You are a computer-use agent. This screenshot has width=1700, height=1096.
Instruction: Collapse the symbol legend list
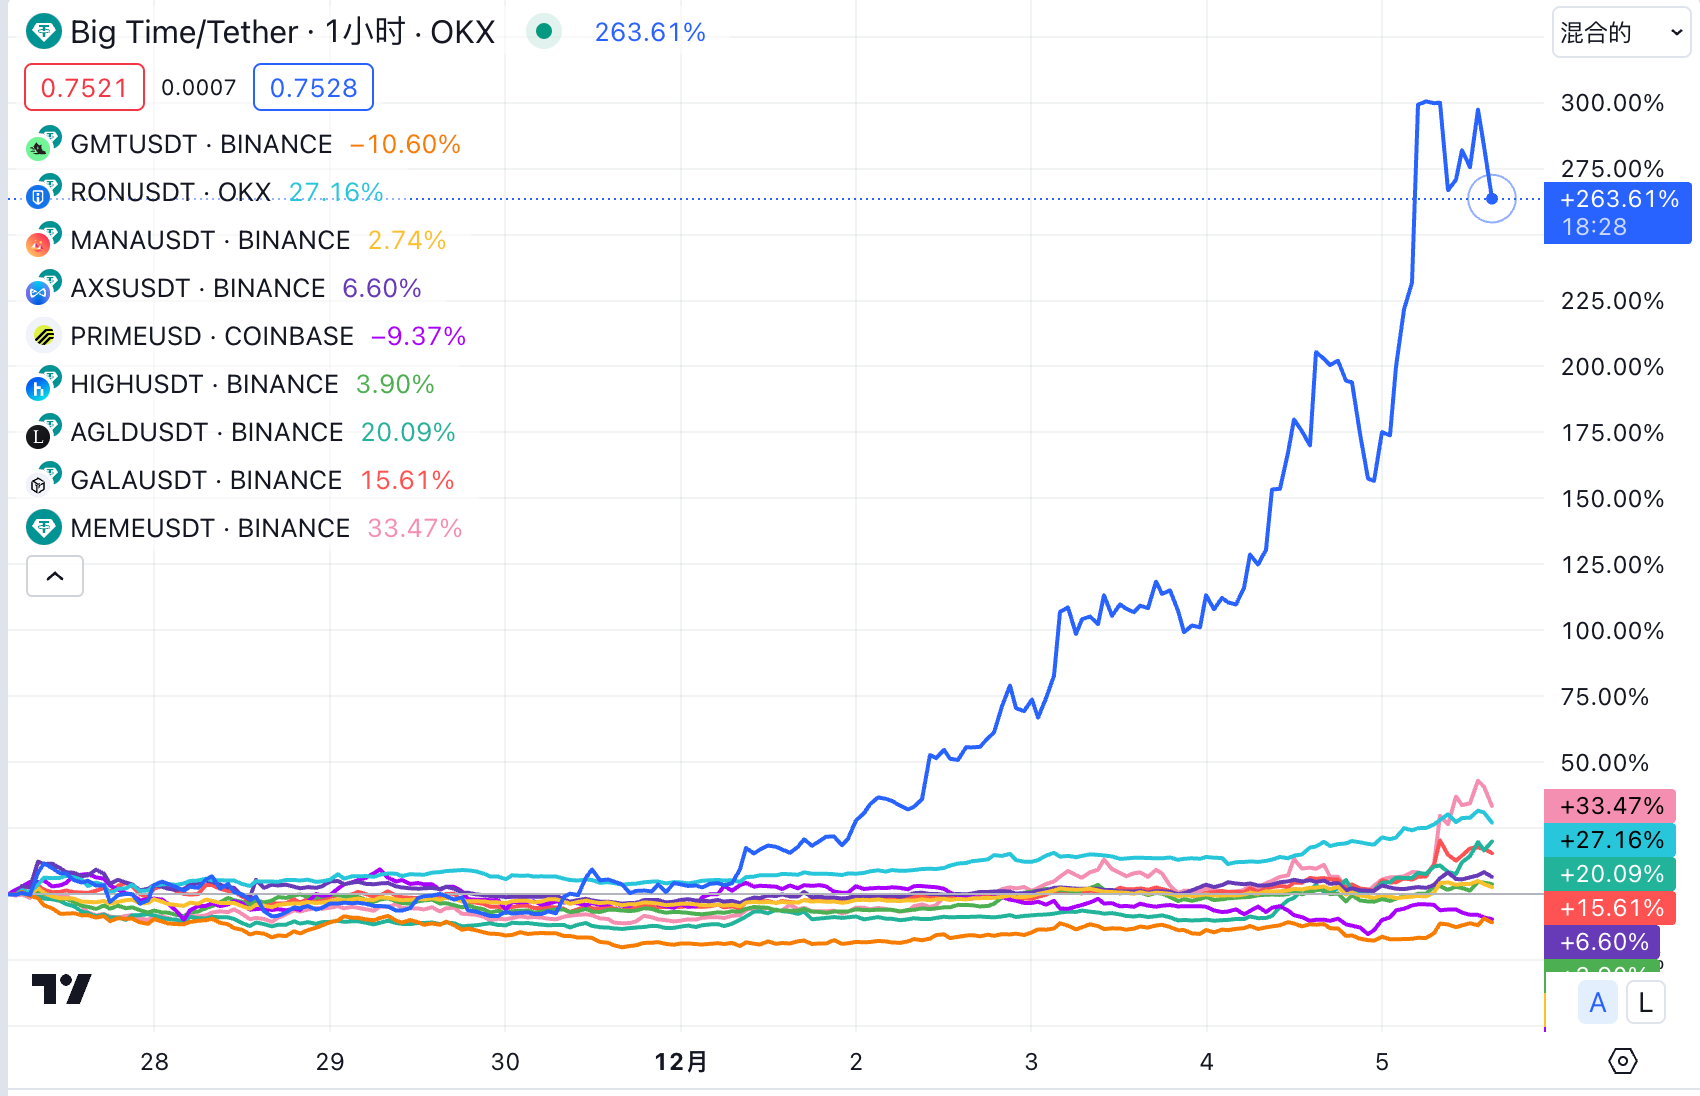point(55,576)
